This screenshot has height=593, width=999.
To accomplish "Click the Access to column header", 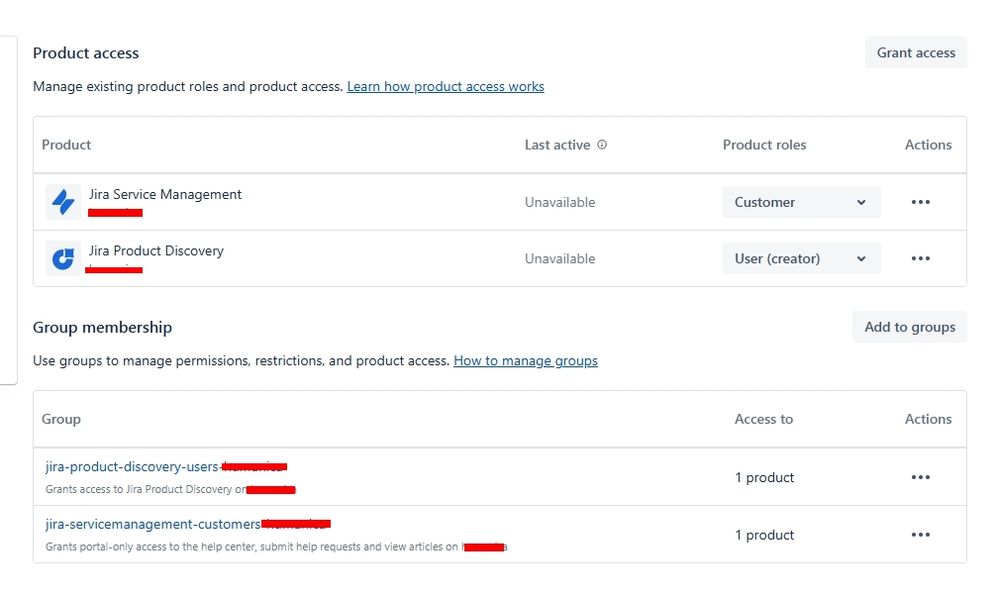I will click(764, 419).
